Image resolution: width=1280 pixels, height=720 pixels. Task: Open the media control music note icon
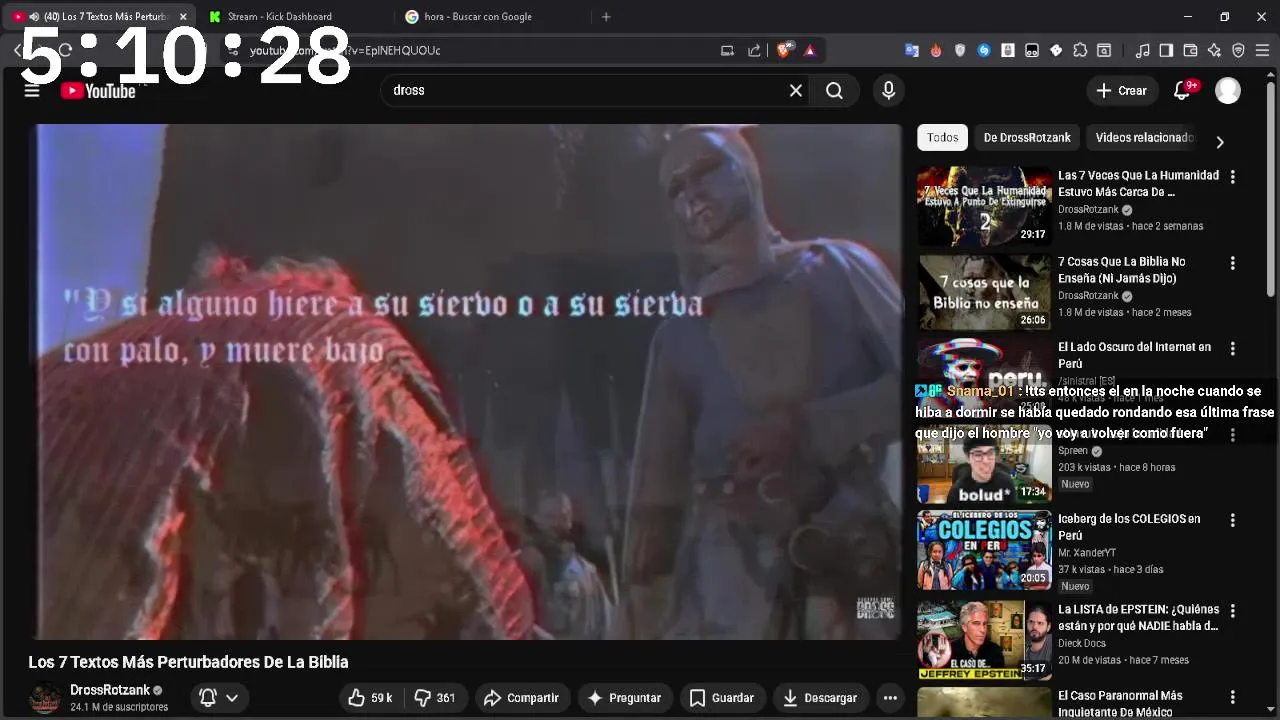click(x=1142, y=50)
